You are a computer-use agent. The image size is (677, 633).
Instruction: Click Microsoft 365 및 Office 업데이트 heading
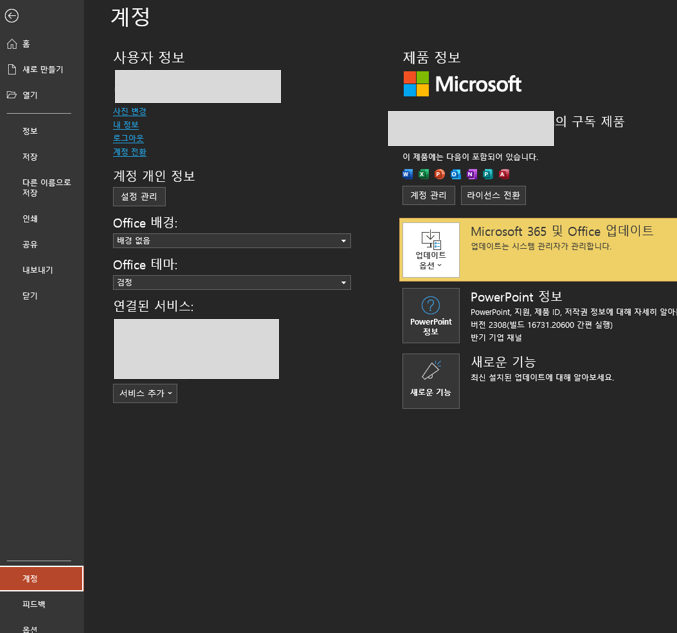(x=562, y=231)
